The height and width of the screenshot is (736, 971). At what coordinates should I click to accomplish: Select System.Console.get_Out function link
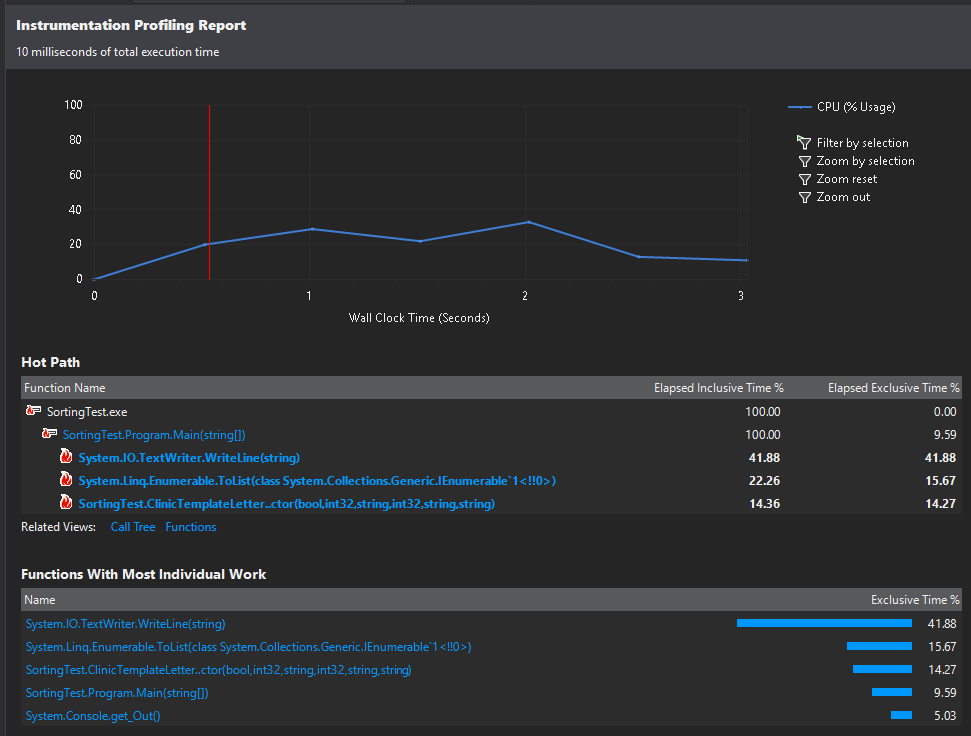tap(92, 715)
